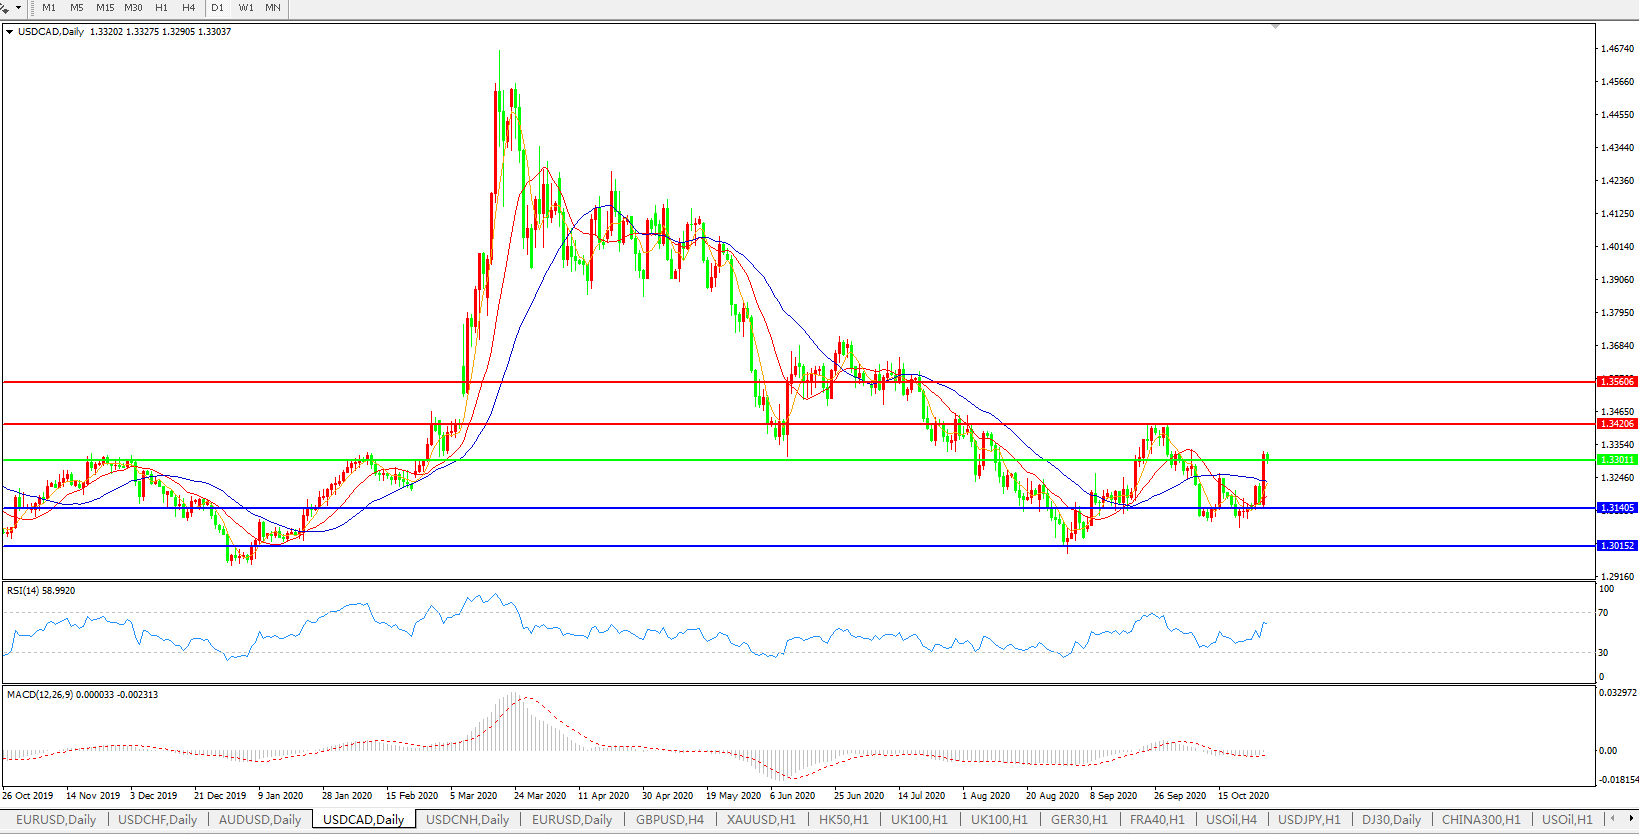Screen dimensions: 1639x835
Task: Open the USDCNH,Daily chart tab
Action: [x=467, y=820]
